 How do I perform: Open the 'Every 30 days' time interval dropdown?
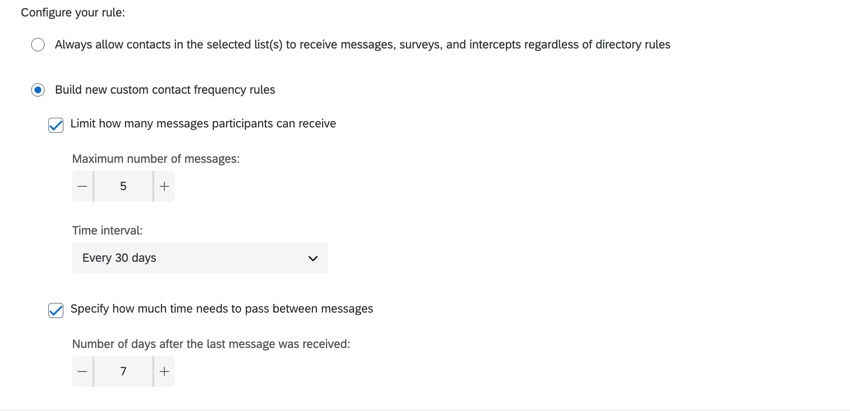199,258
